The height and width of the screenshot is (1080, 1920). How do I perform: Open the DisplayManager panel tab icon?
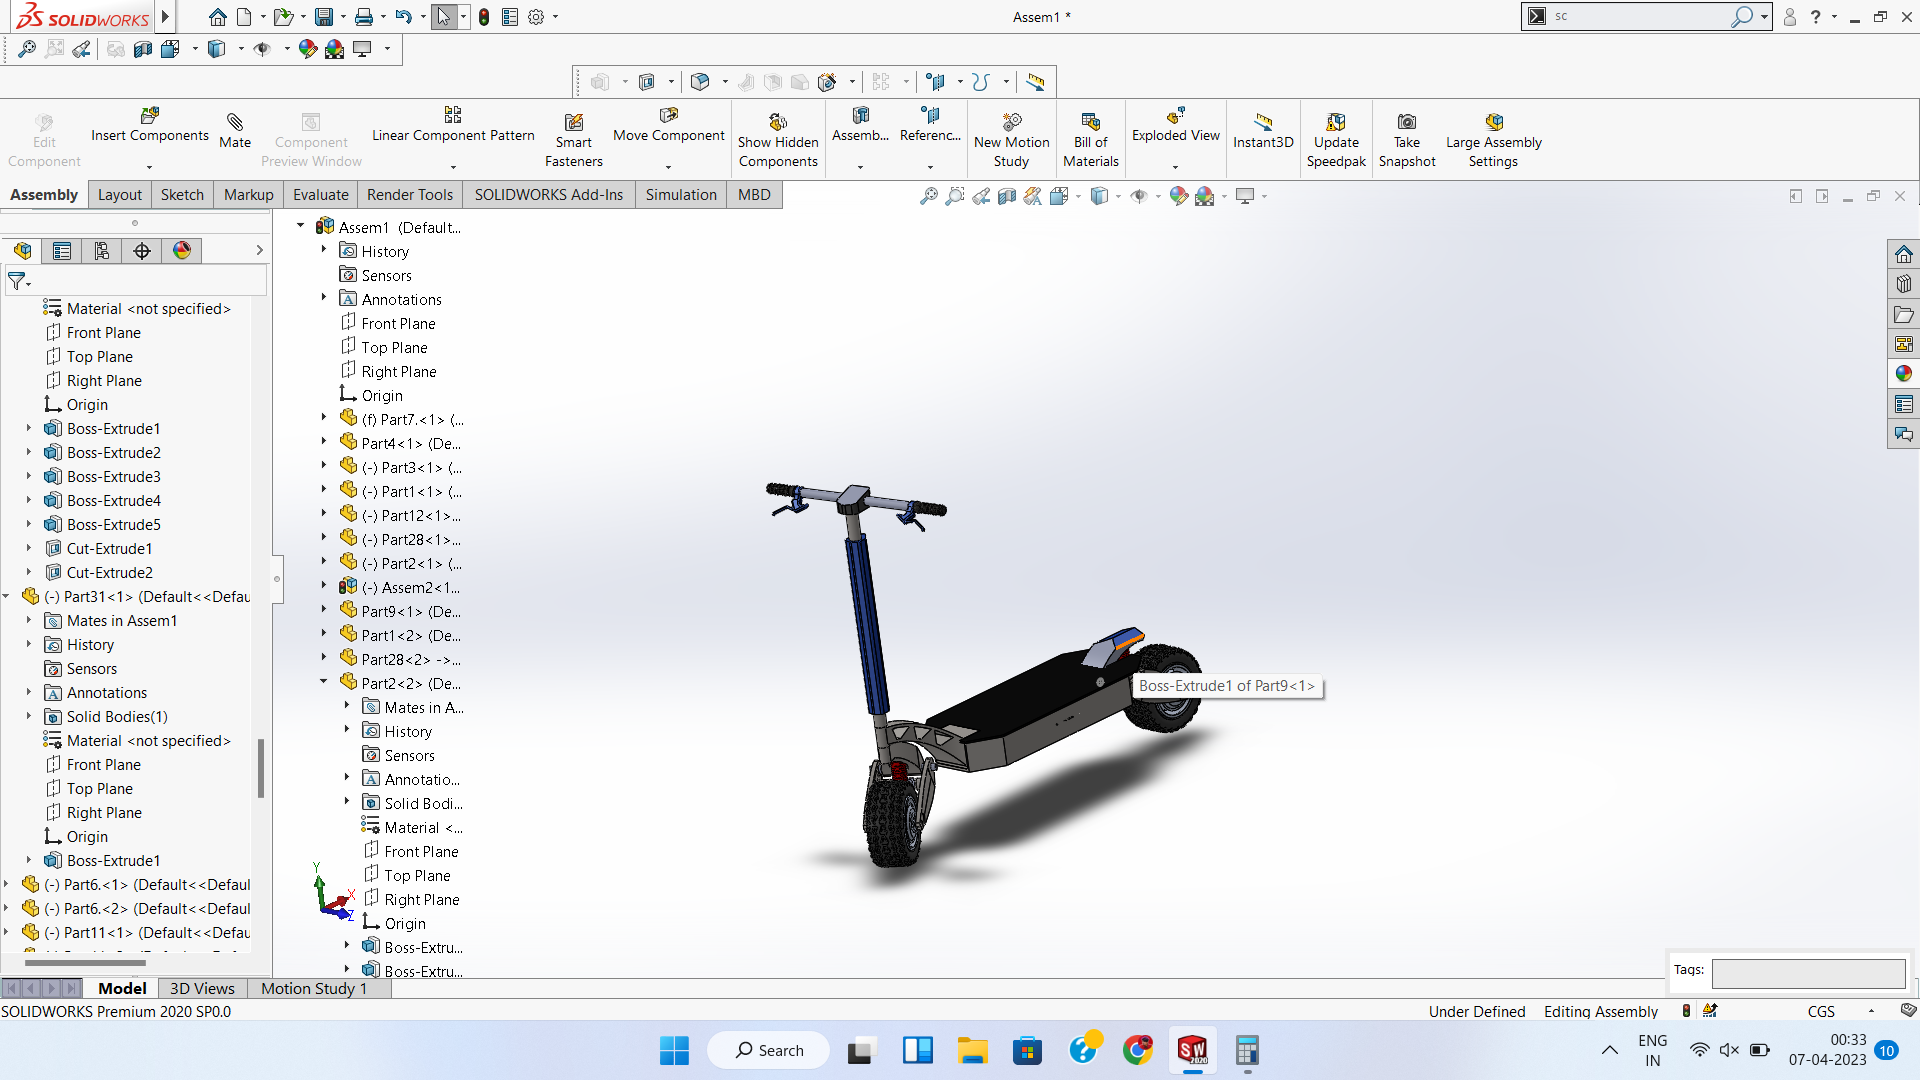[x=181, y=251]
